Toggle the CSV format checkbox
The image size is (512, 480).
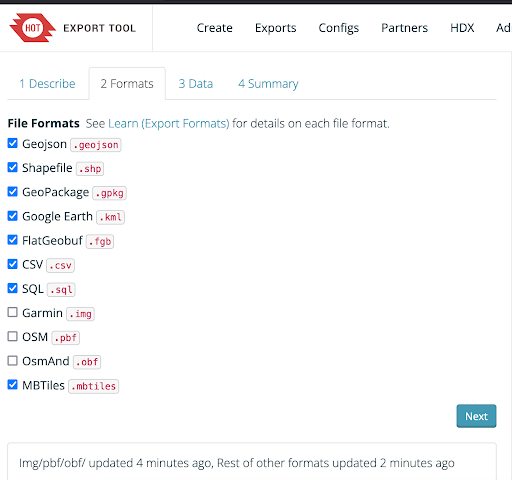pyautogui.click(x=12, y=264)
